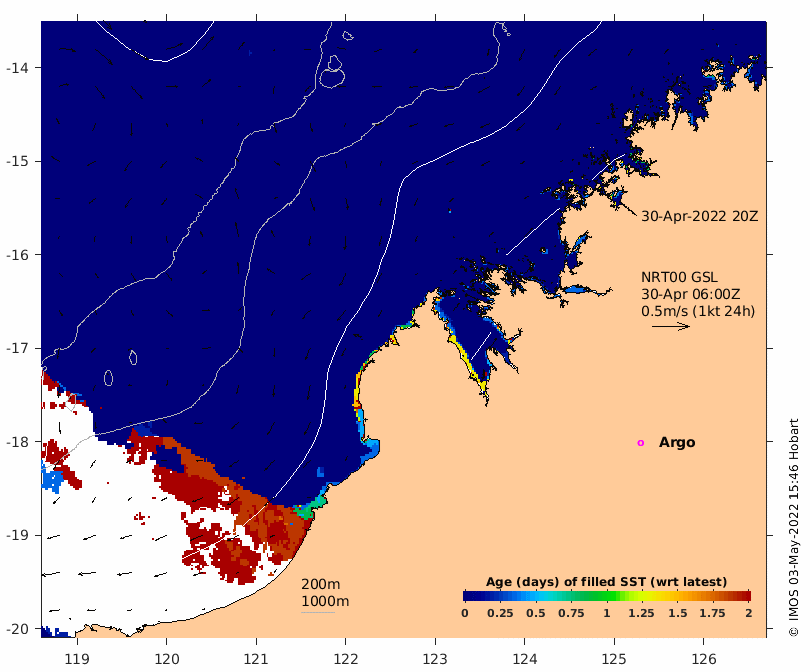Viewport: 810px width, 672px height.
Task: Click the latitude axis label '-20'
Action: 17,629
